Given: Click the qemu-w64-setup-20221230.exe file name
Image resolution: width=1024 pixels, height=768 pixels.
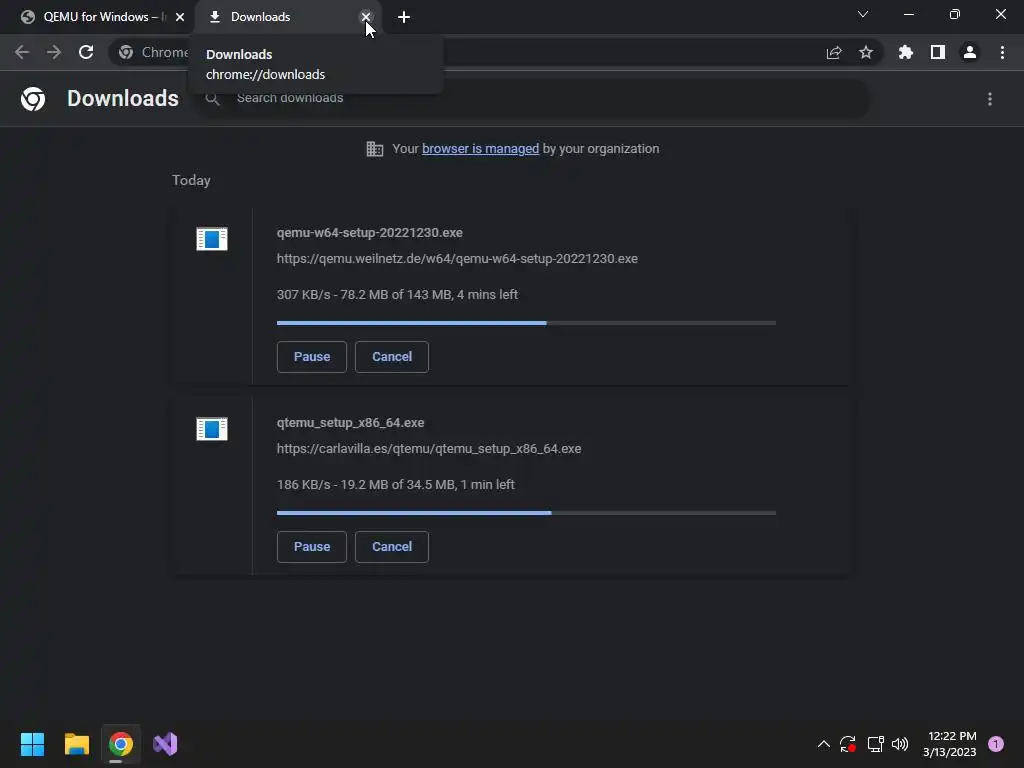Looking at the screenshot, I should click(x=370, y=232).
